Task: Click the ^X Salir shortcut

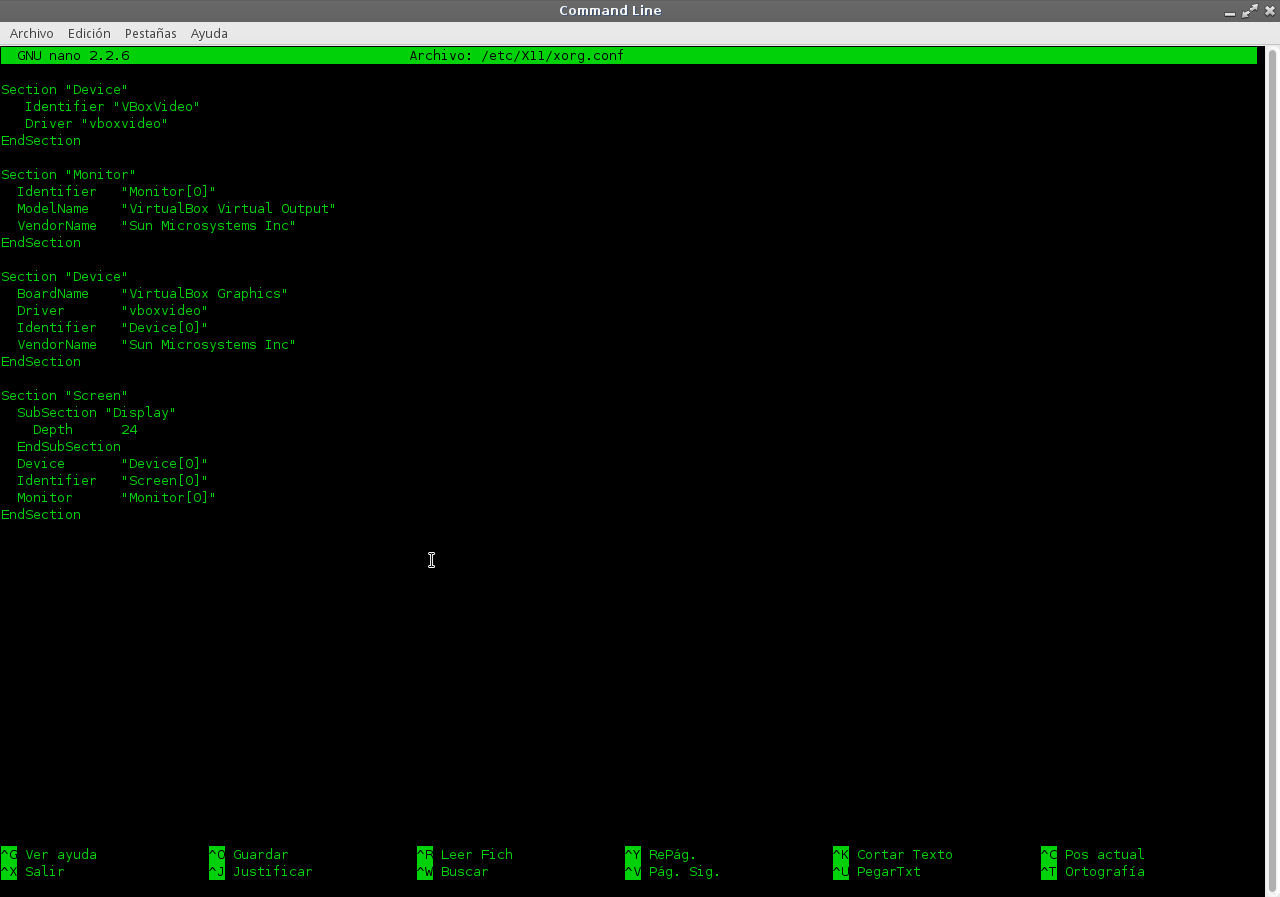Action: coord(33,871)
